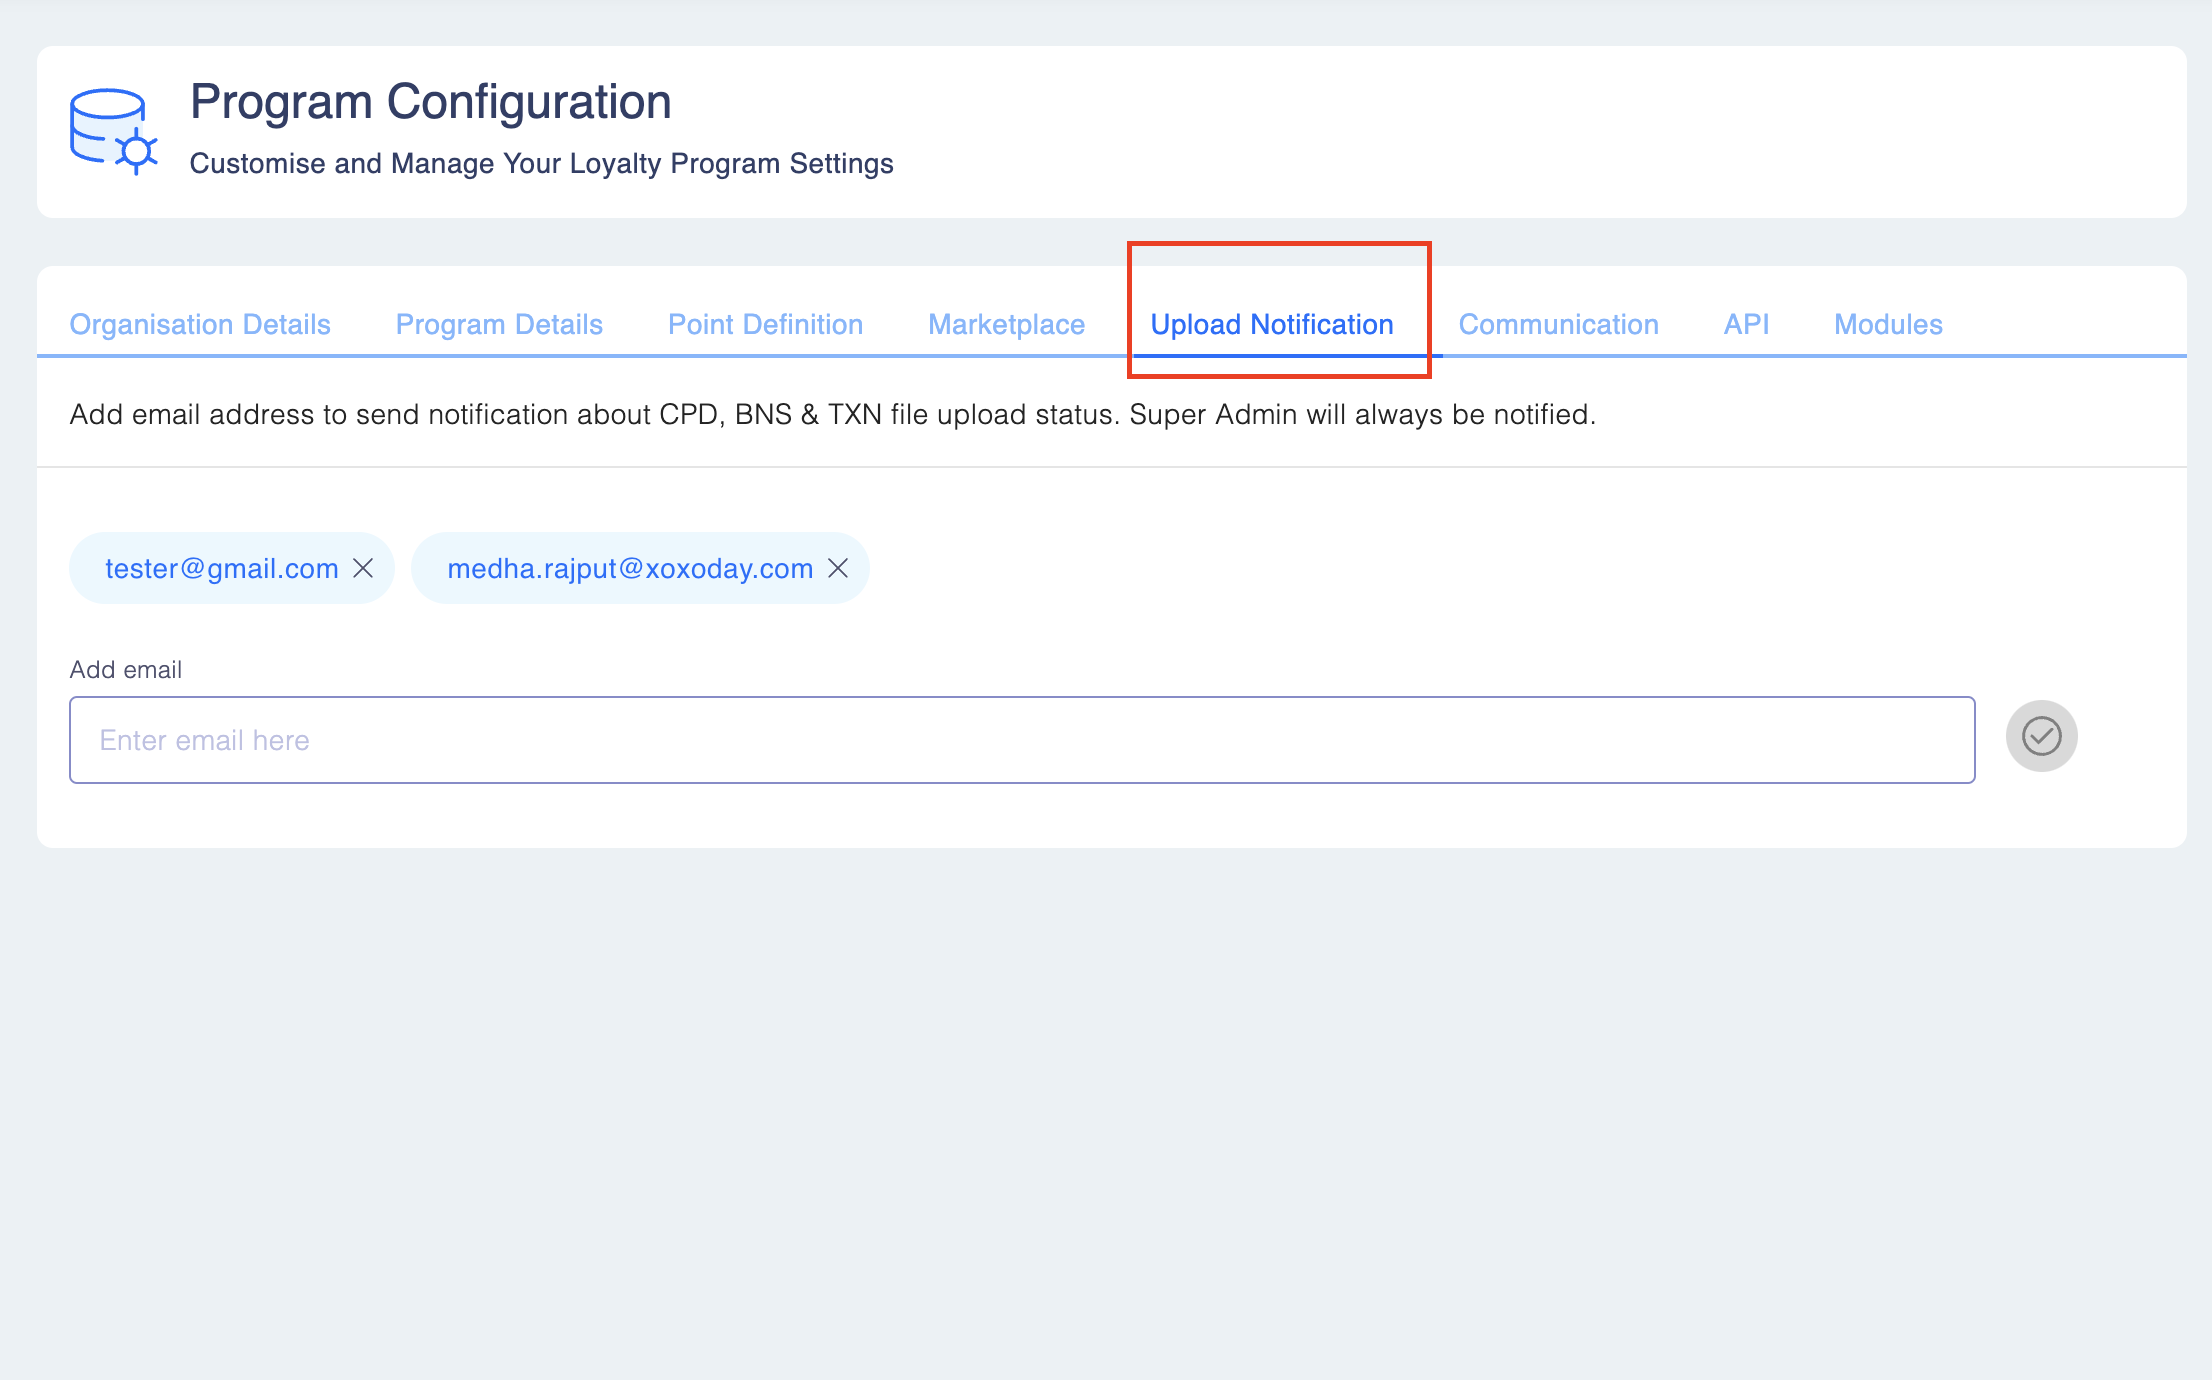Select the Marketplace tab

tap(1006, 324)
